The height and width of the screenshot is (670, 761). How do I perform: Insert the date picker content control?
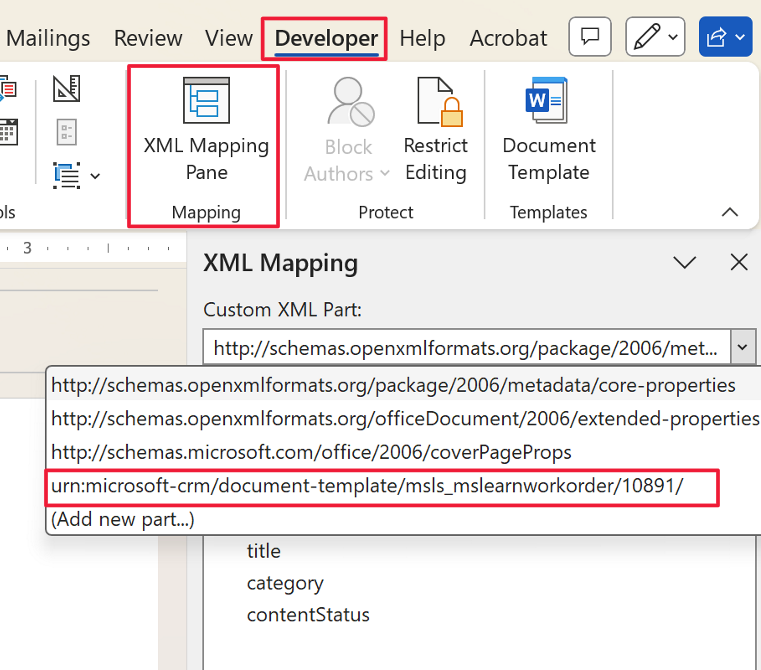click(x=8, y=132)
